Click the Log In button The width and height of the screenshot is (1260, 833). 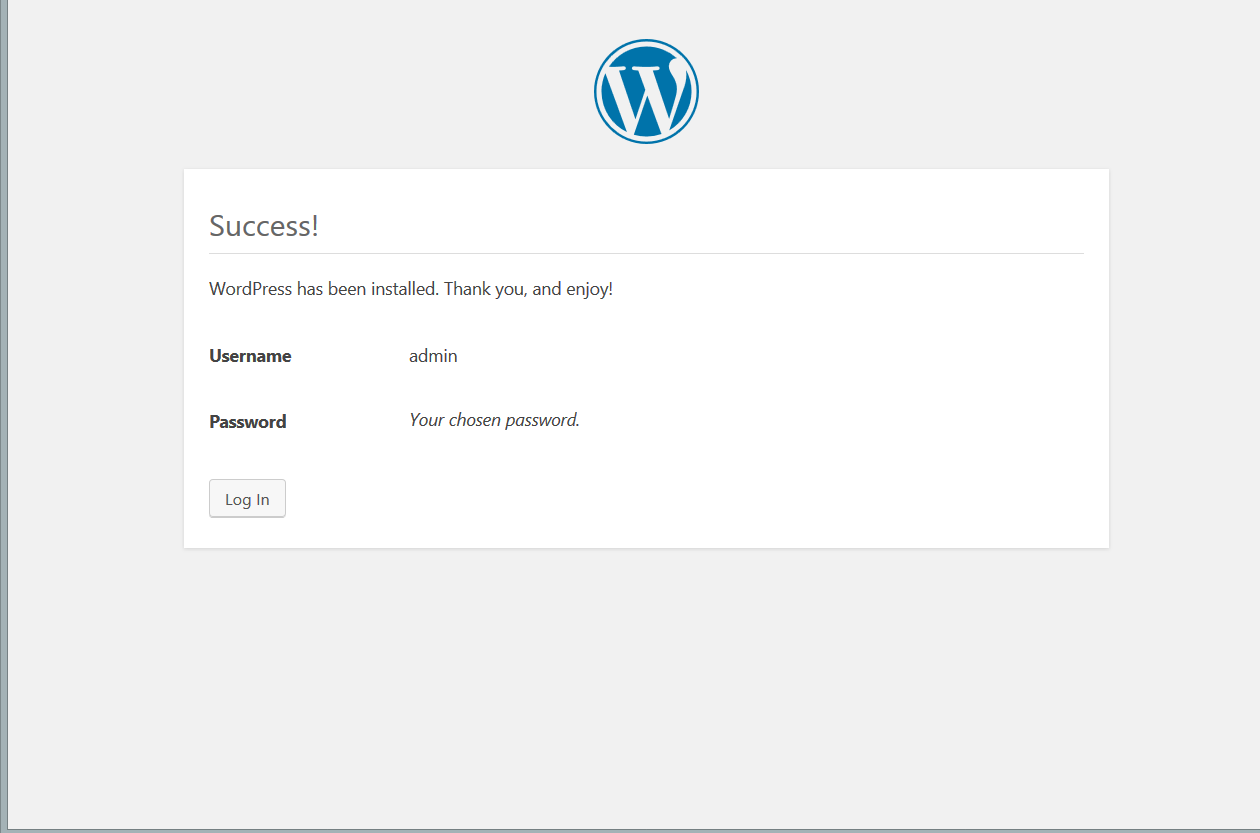point(247,498)
